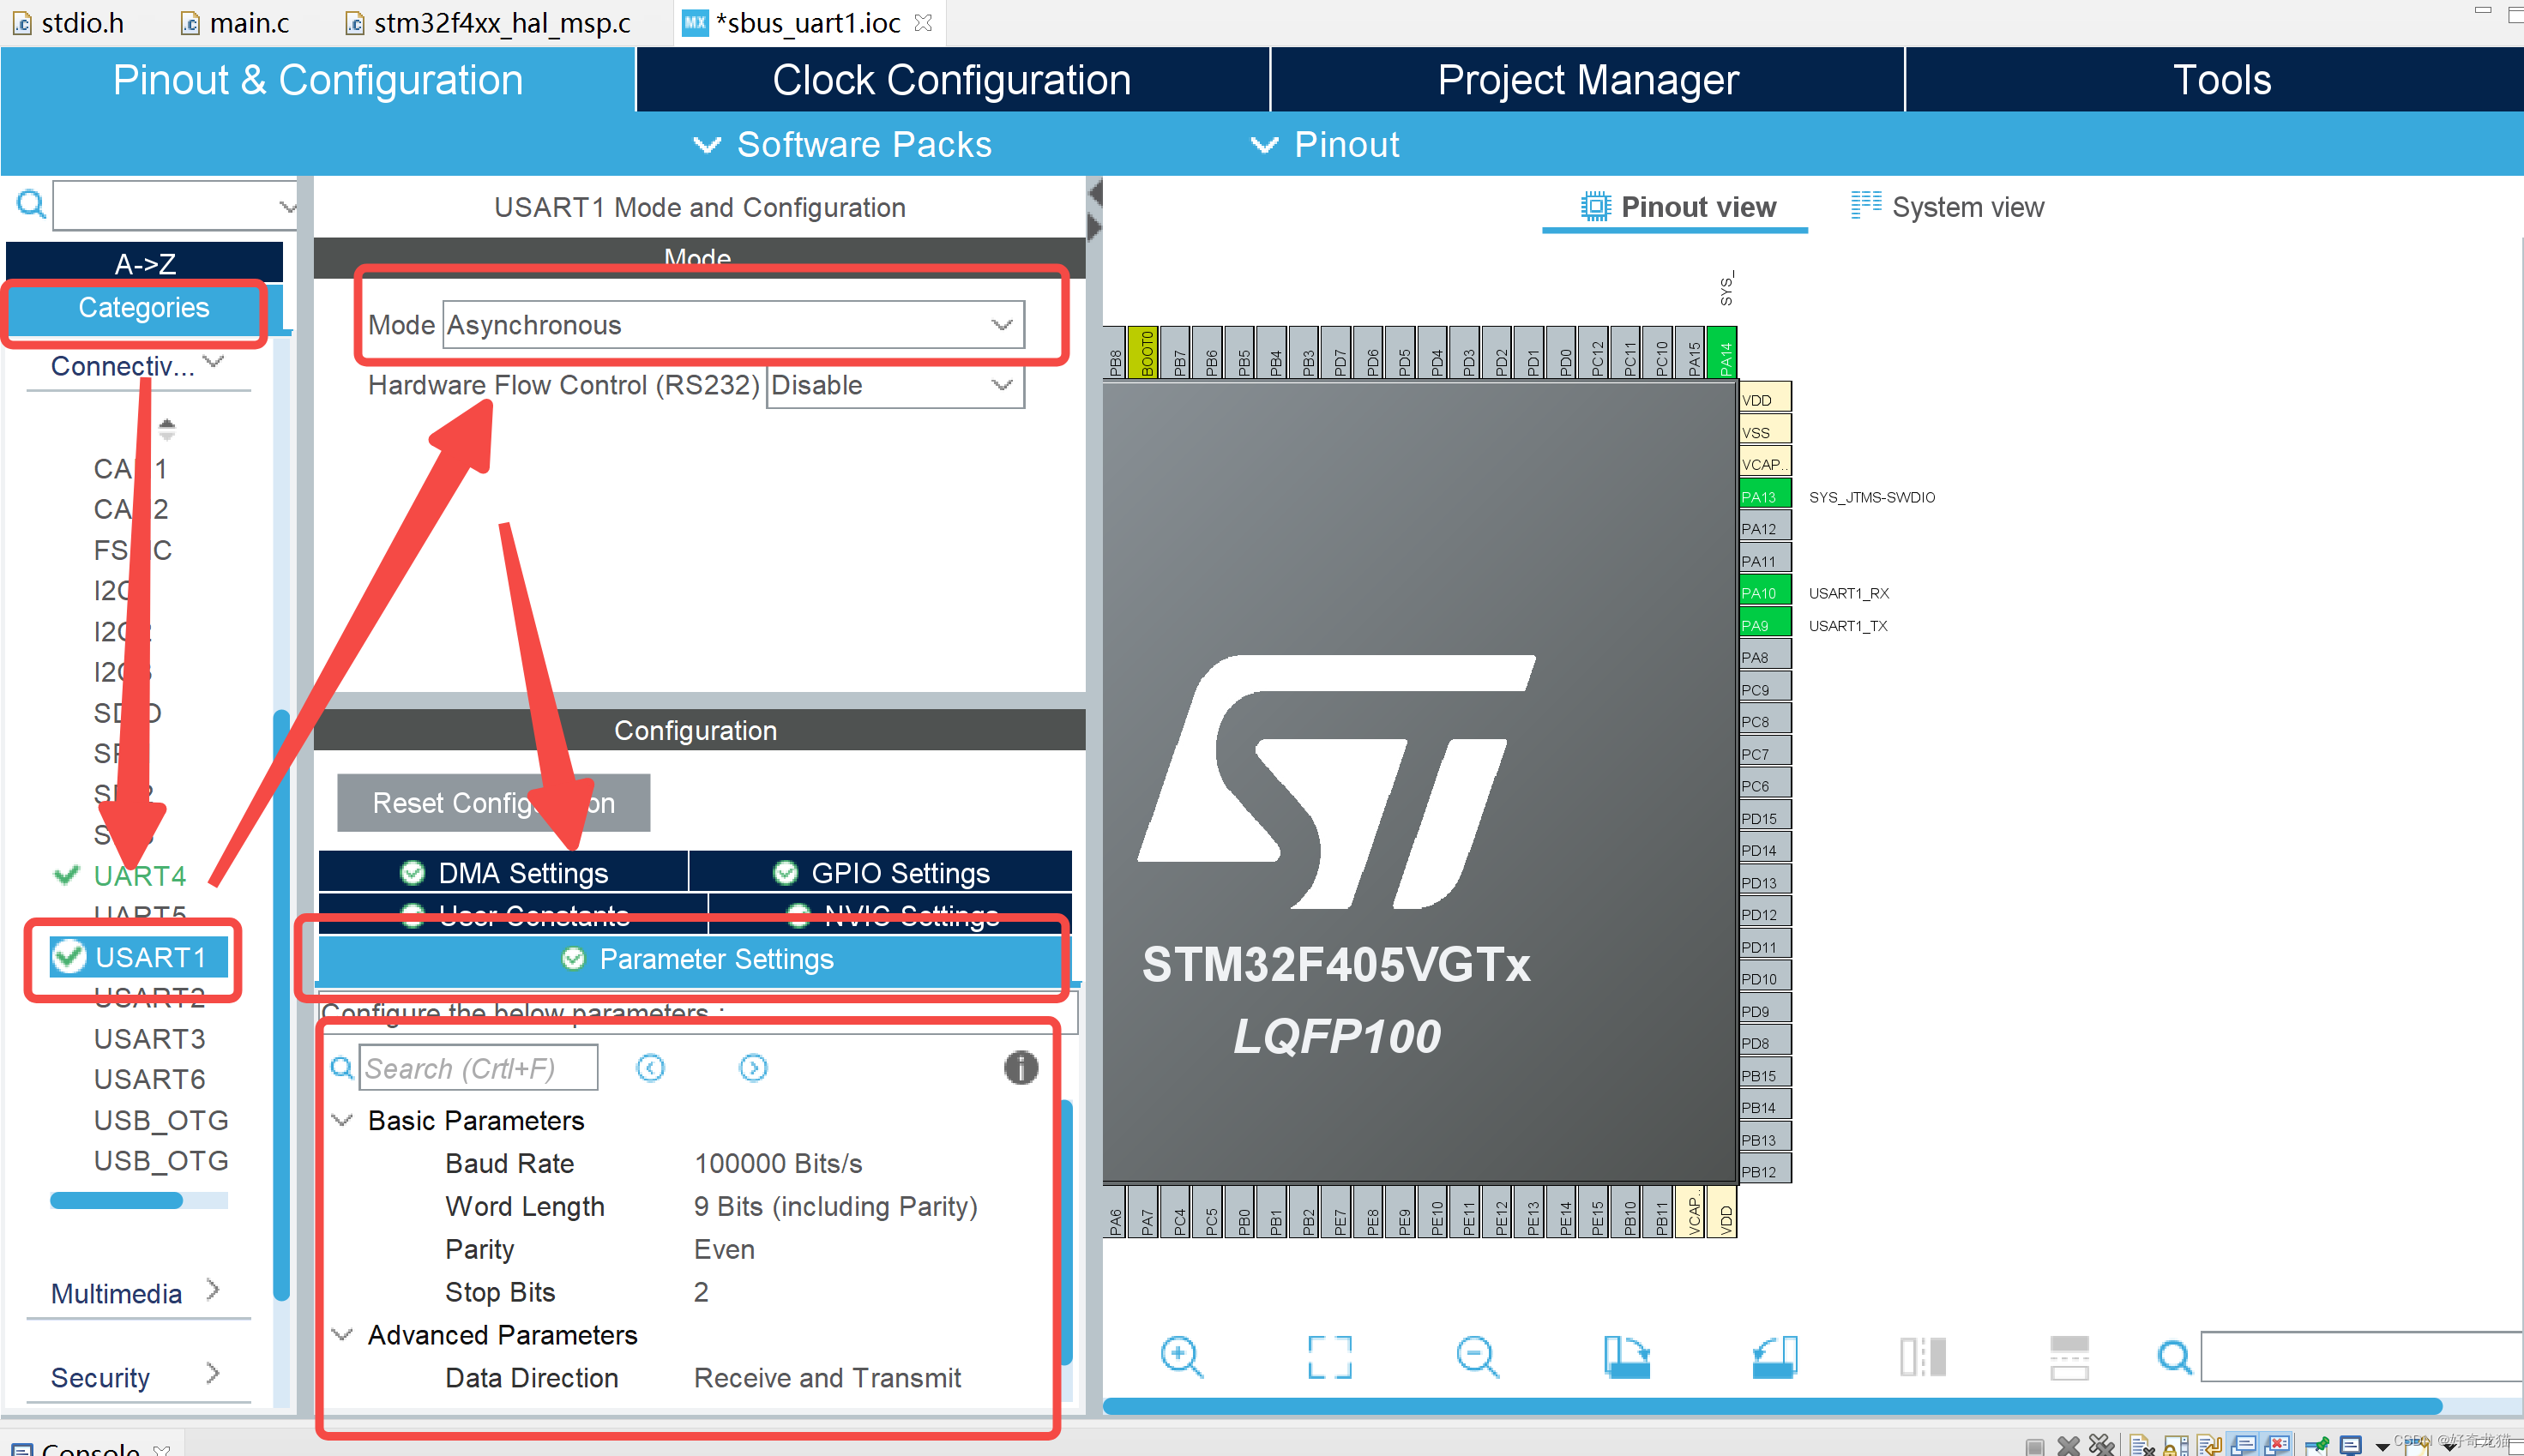Open the Pinout dropdown menu
2524x1456 pixels.
pos(1325,145)
